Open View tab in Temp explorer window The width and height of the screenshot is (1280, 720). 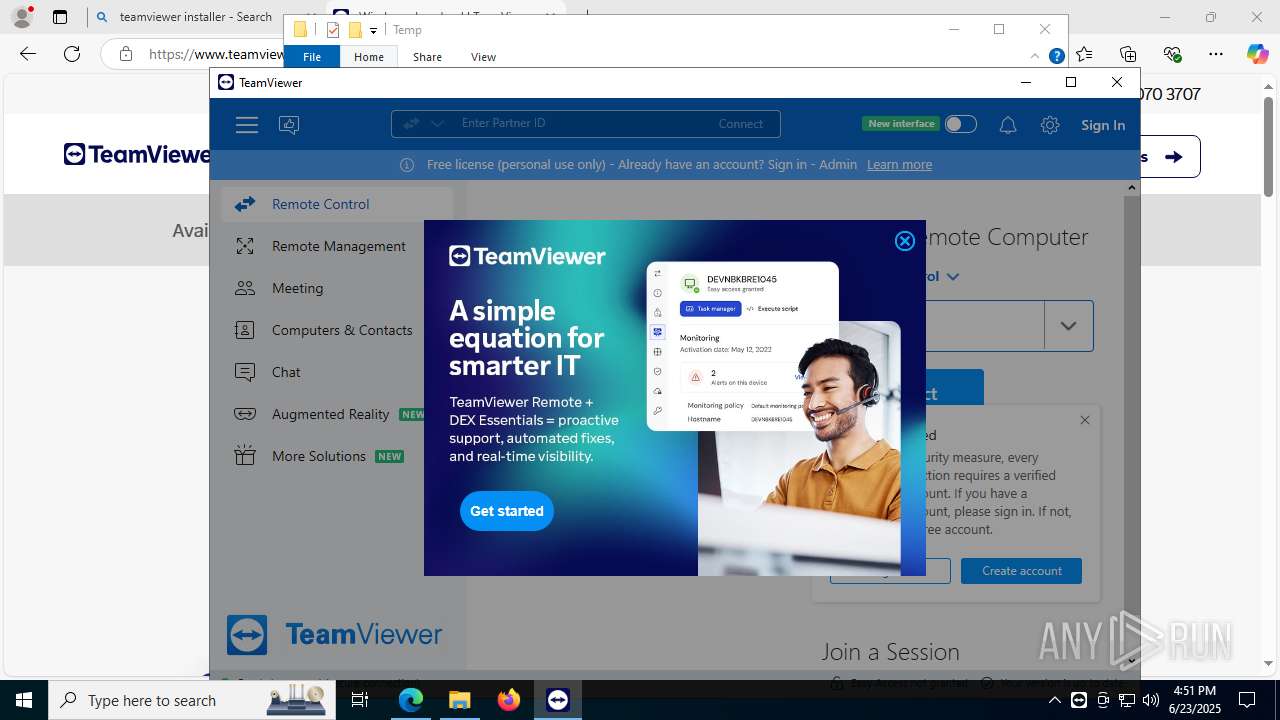(x=483, y=57)
